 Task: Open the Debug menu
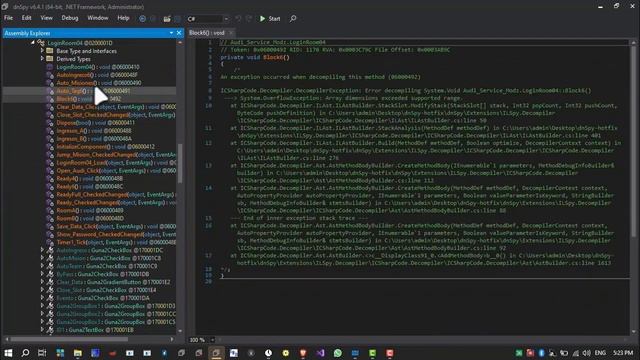coord(70,18)
